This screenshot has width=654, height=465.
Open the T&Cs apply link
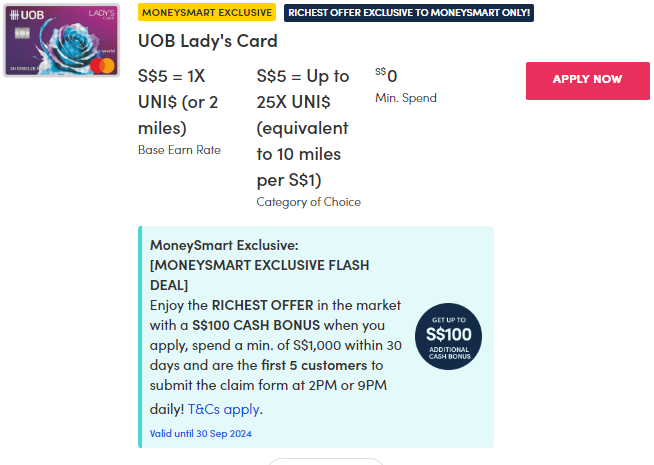(x=225, y=409)
